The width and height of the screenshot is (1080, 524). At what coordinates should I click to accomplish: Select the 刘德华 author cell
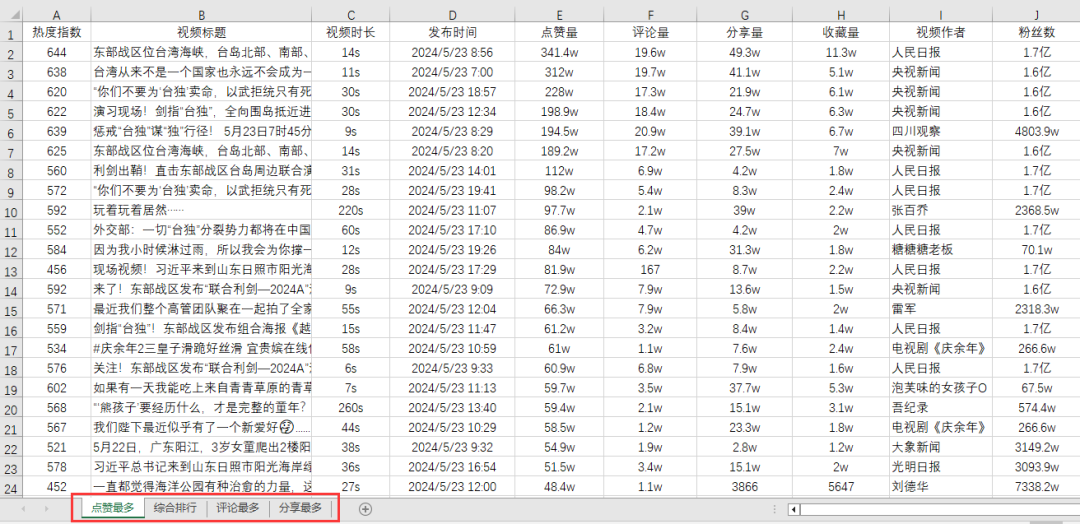(x=941, y=487)
